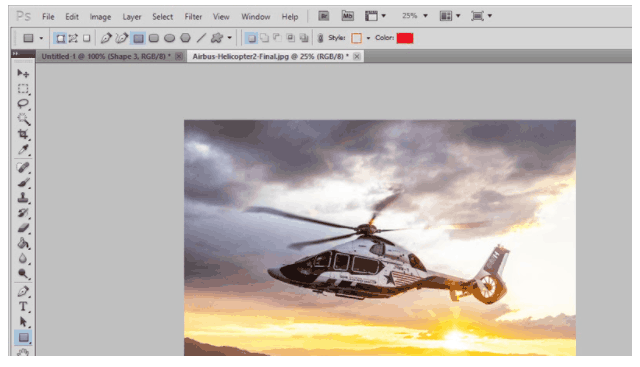Viewport: 640px width, 367px height.
Task: Choose the Line shape option
Action: (201, 38)
